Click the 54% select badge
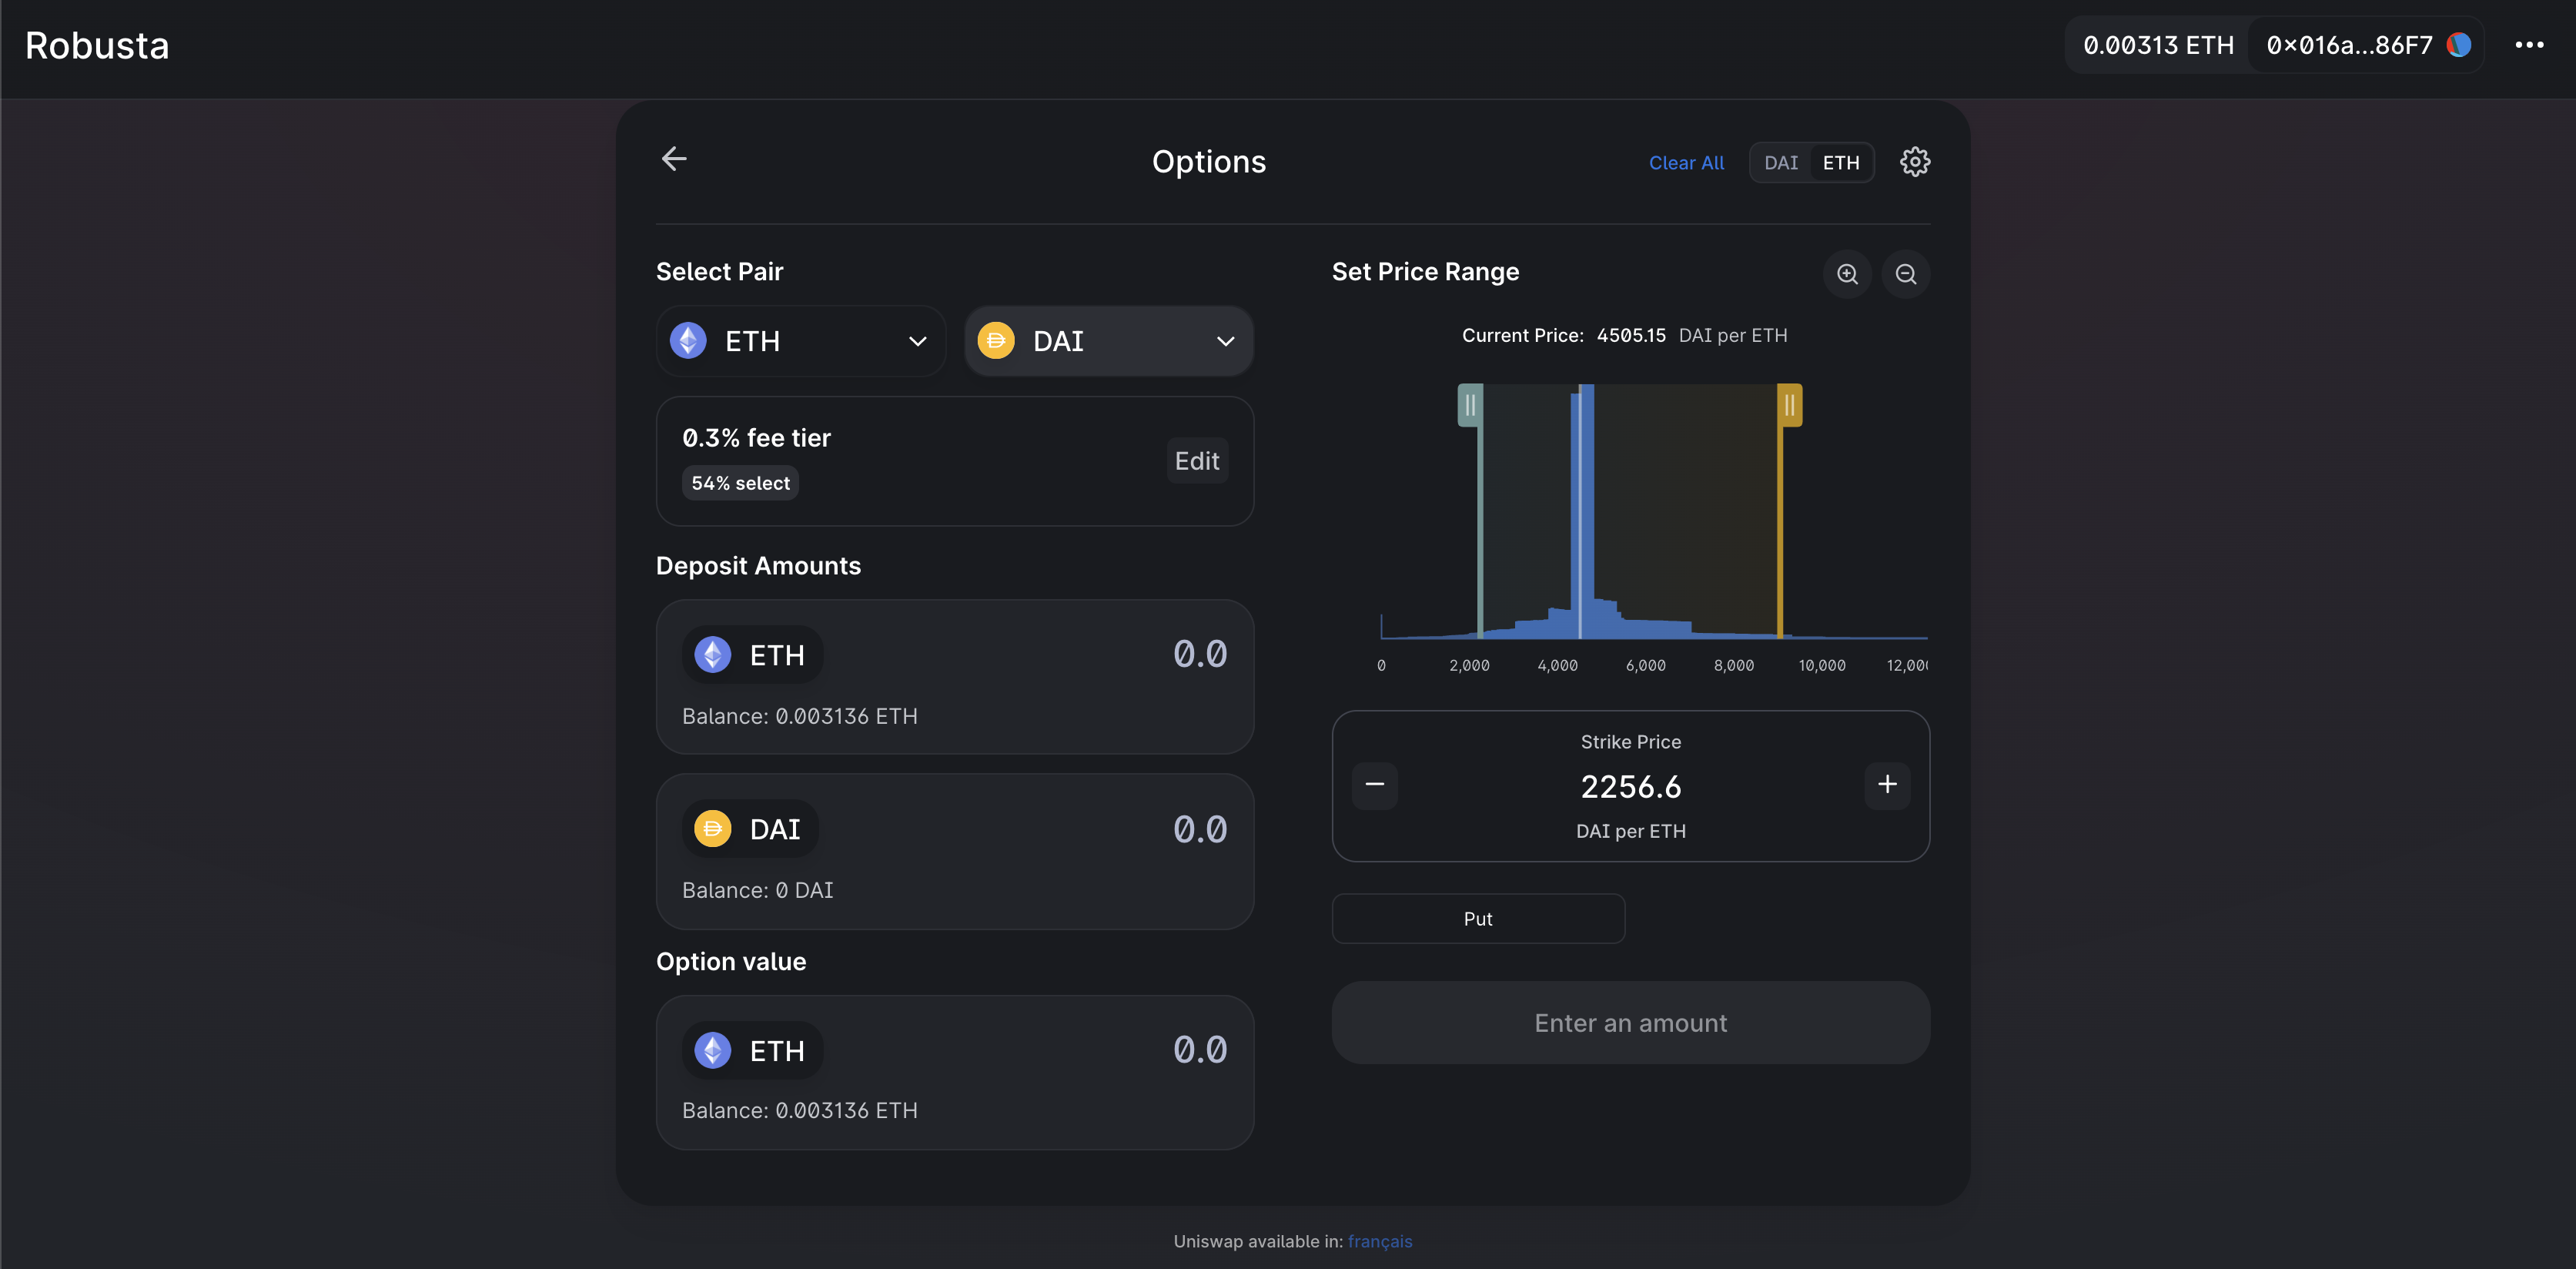Viewport: 2576px width, 1269px height. pyautogui.click(x=740, y=483)
